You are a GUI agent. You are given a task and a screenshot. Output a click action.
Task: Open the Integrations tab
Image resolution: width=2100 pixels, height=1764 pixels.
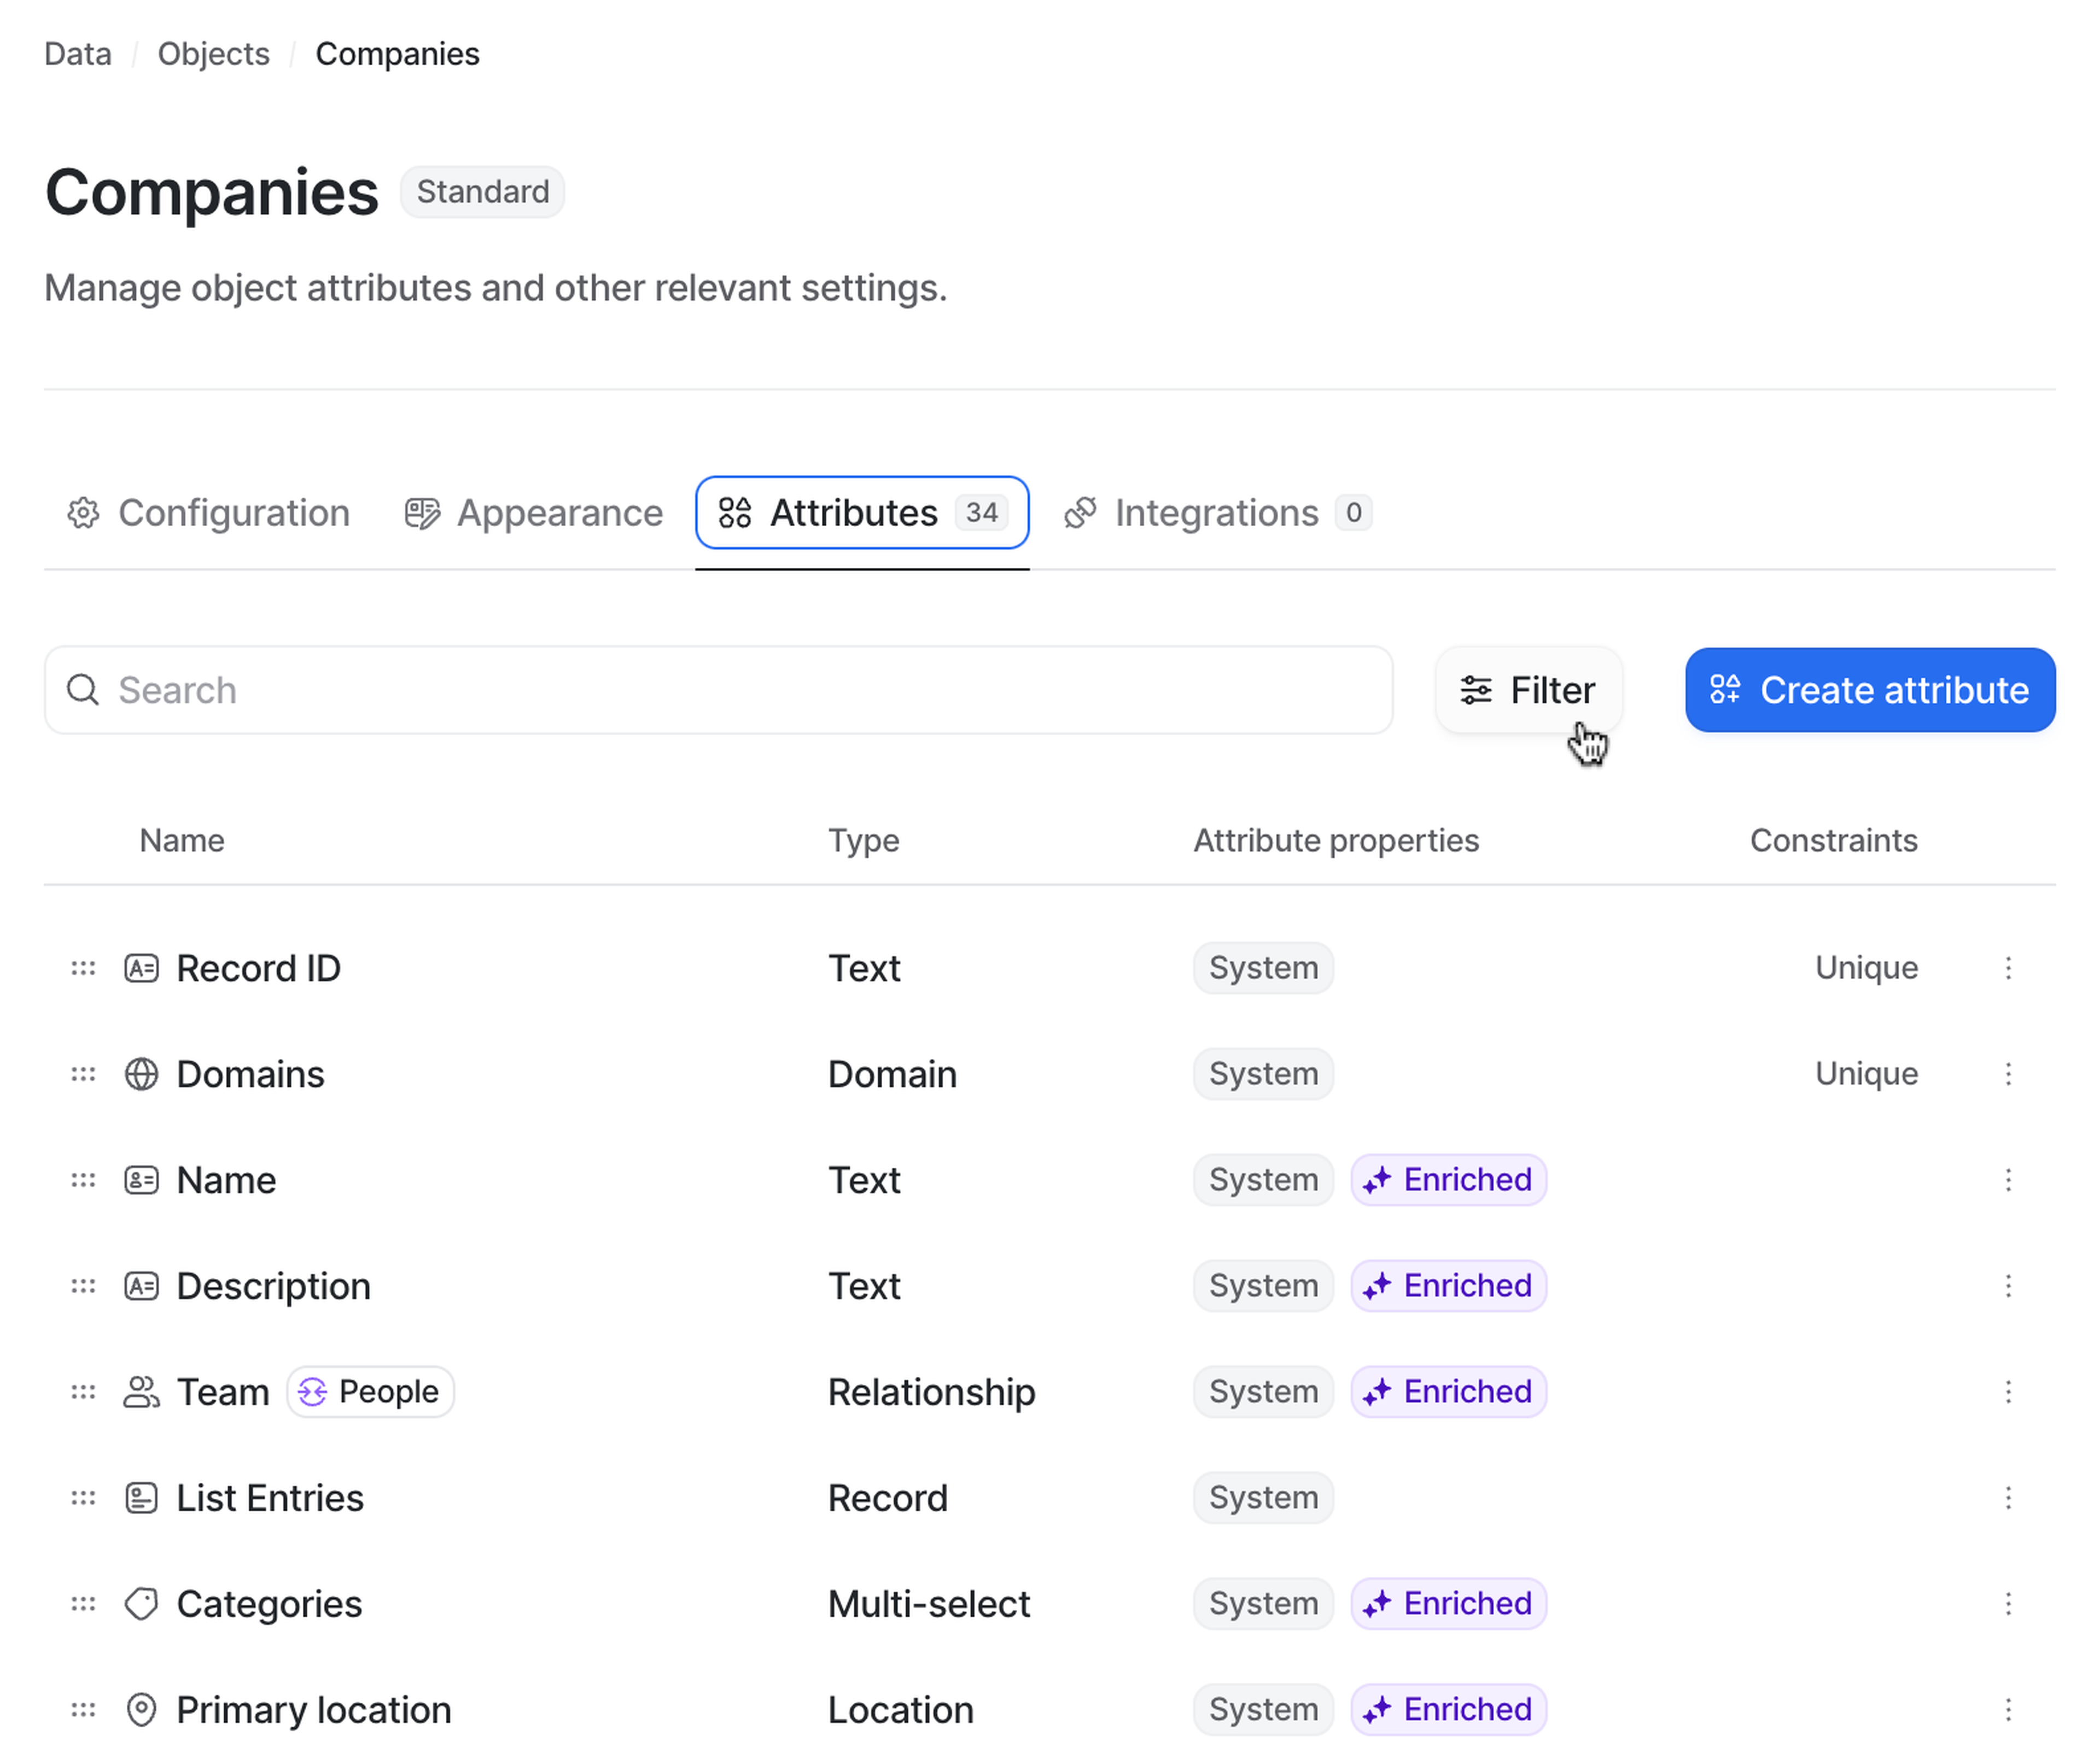pyautogui.click(x=1216, y=513)
